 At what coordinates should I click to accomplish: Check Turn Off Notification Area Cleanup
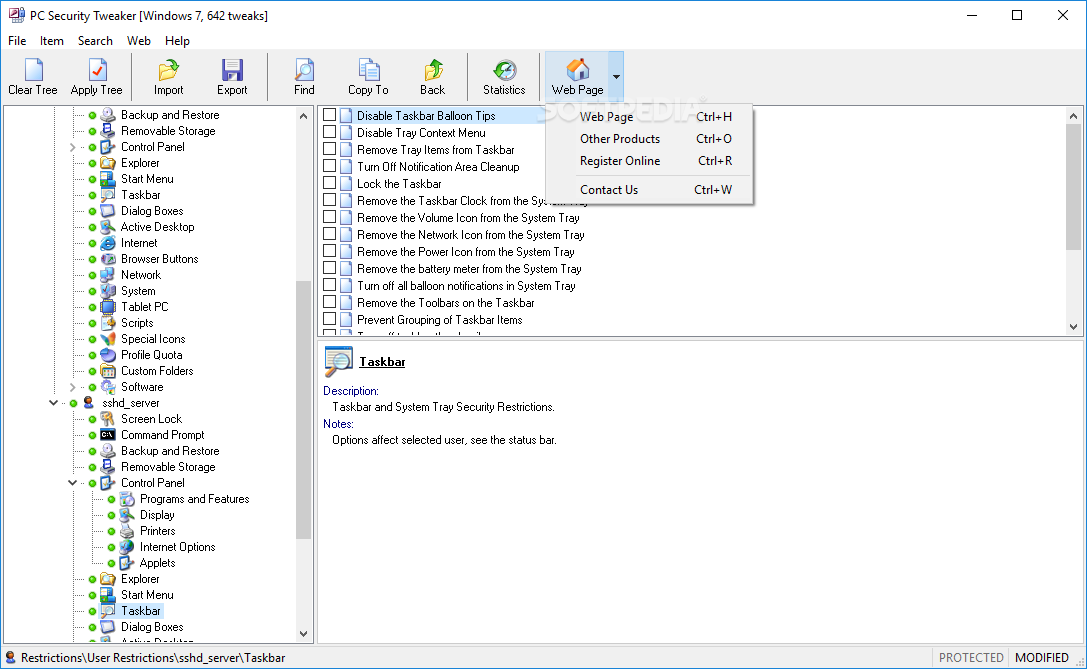[x=329, y=166]
